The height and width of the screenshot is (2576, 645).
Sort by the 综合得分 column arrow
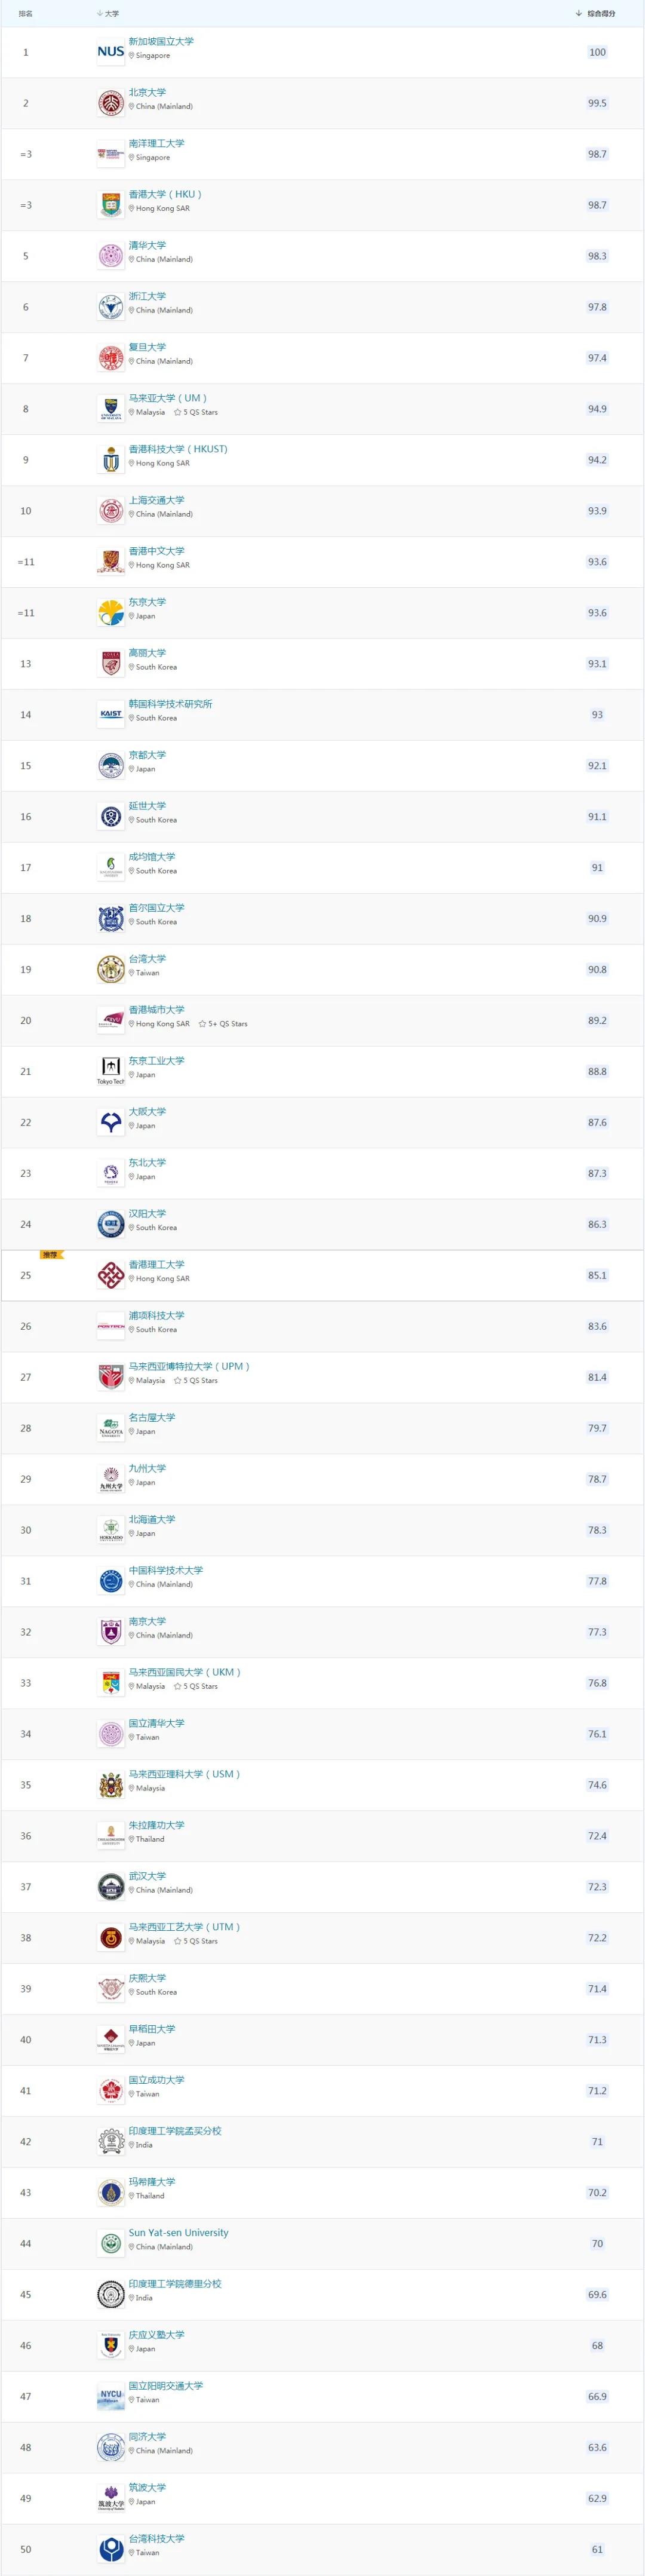point(579,13)
